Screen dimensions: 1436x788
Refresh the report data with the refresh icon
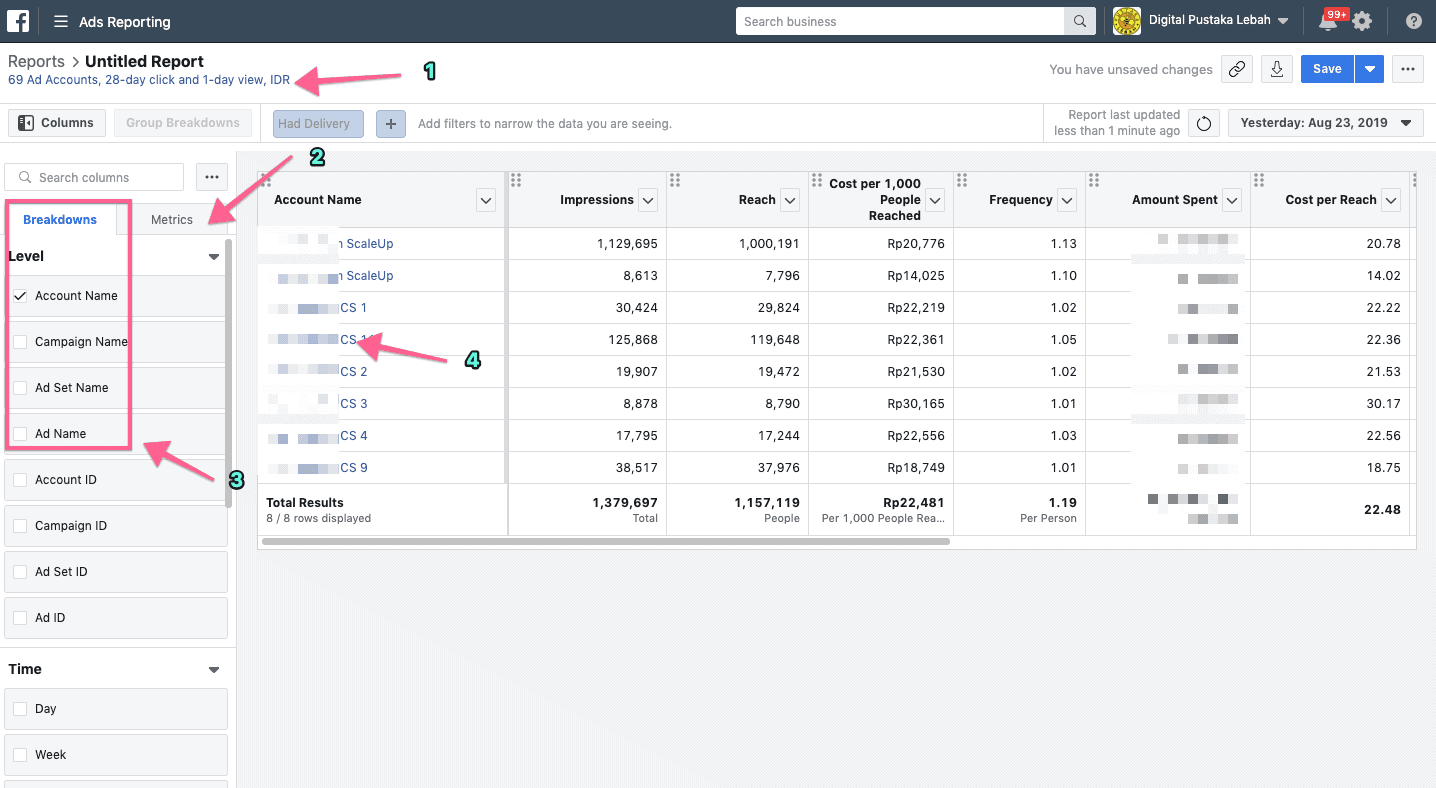point(1203,123)
